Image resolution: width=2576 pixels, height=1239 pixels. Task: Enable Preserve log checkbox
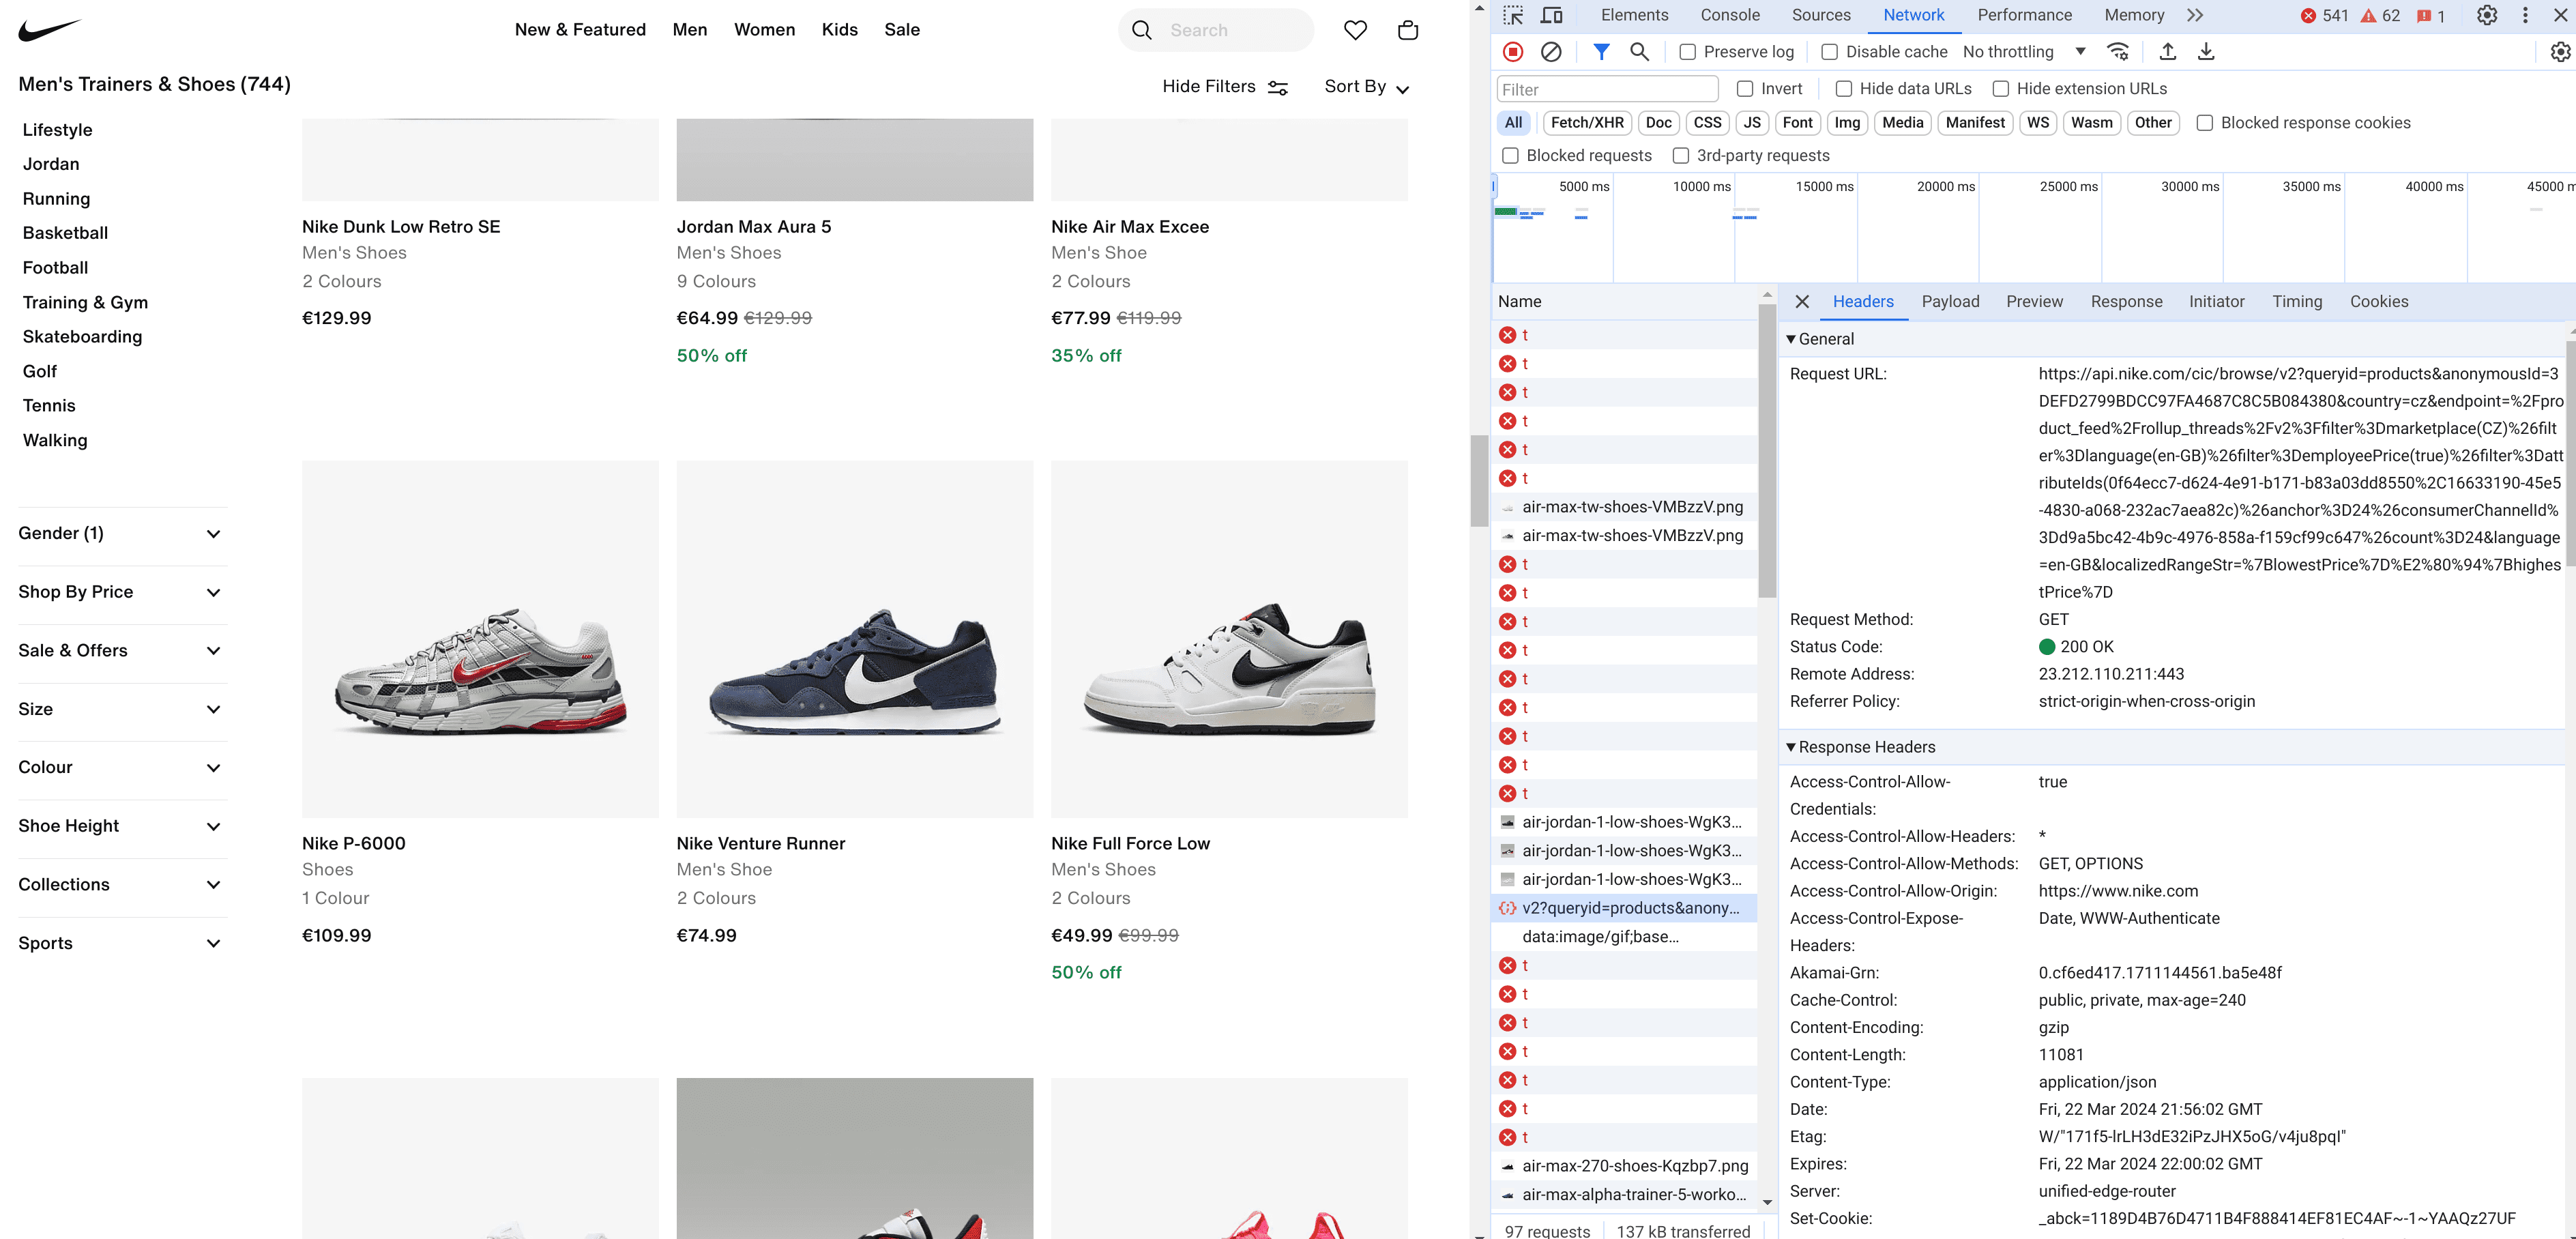tap(1688, 52)
